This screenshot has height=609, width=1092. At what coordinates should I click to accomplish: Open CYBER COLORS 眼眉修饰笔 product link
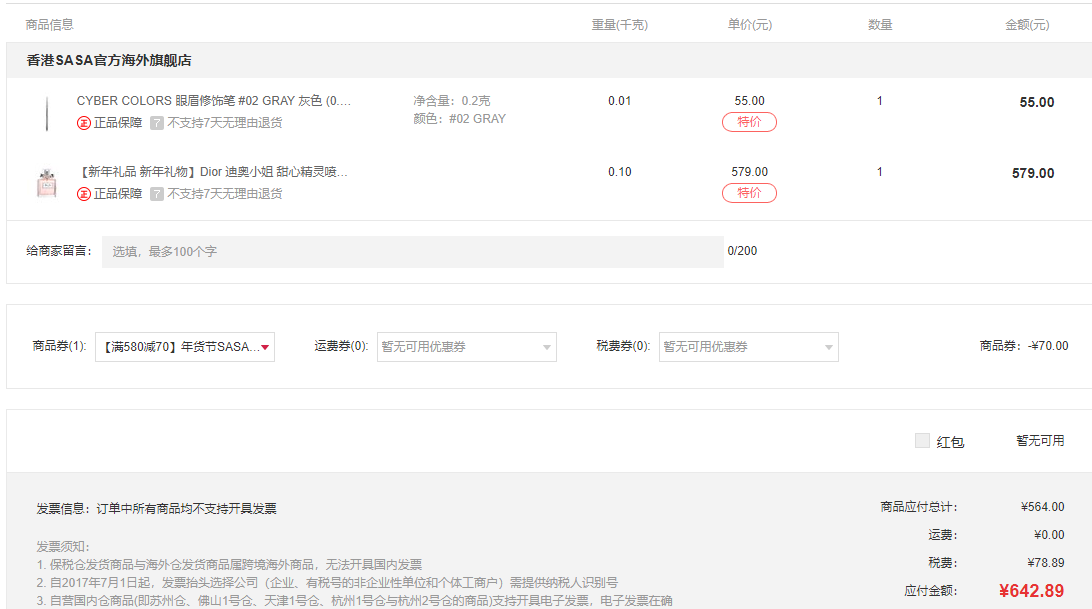(214, 101)
